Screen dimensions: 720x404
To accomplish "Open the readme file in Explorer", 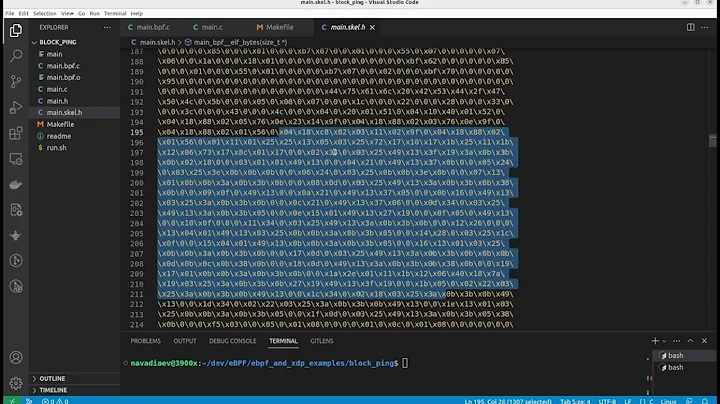I will [74, 136].
